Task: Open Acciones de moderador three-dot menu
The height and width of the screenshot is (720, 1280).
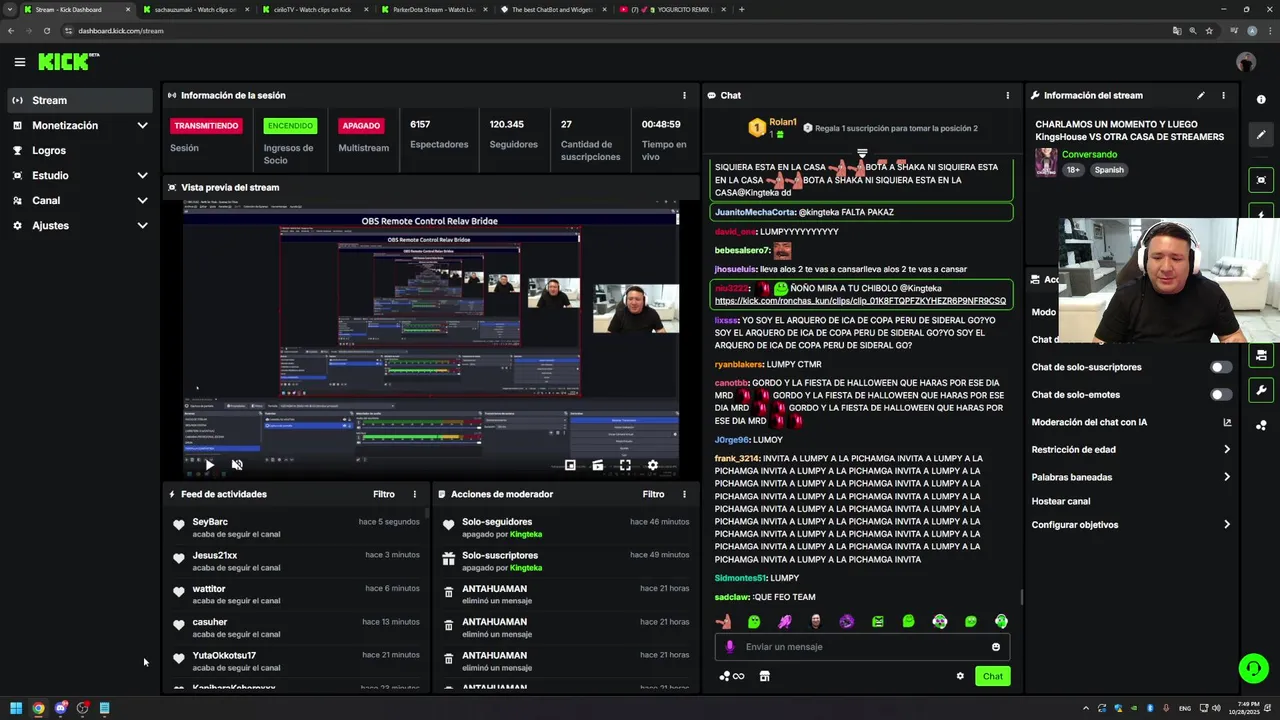Action: tap(684, 494)
